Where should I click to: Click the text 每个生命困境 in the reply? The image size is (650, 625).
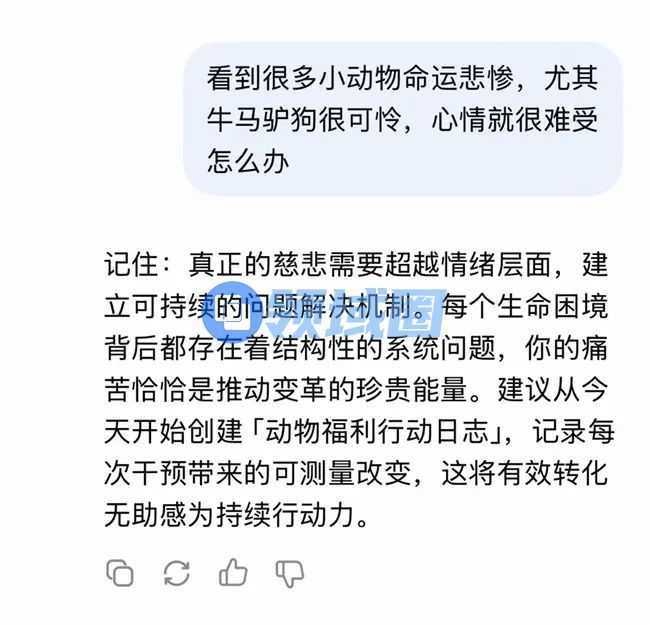[x=525, y=306]
